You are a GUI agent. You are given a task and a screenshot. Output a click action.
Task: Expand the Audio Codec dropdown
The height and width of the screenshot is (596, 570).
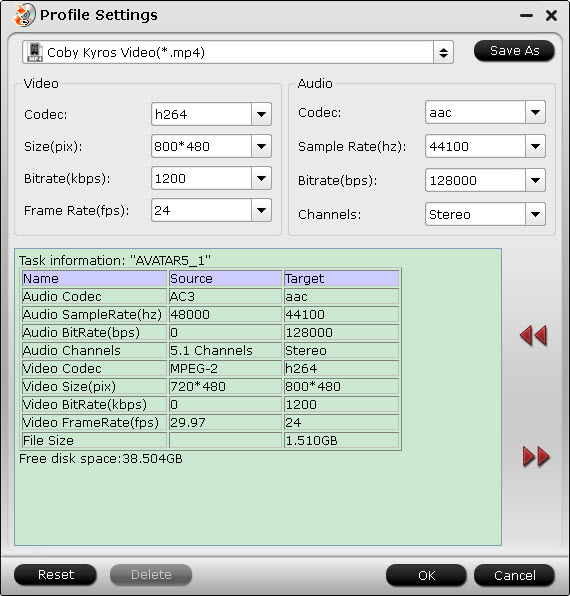[535, 112]
